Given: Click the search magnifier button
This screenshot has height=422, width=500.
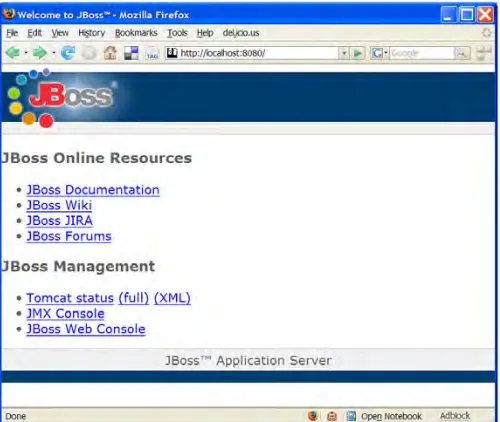Looking at the screenshot, I should [x=462, y=53].
